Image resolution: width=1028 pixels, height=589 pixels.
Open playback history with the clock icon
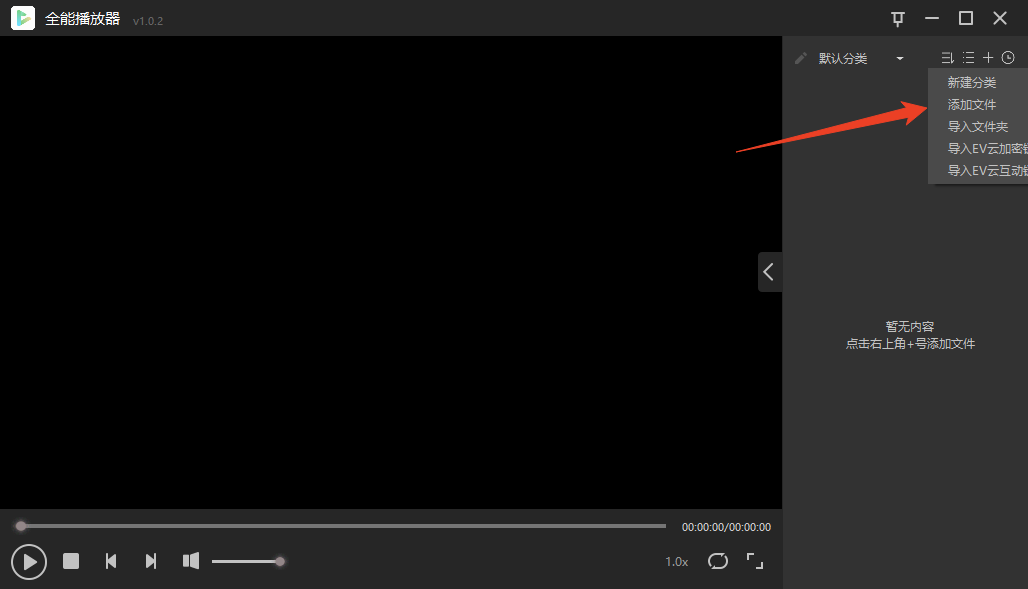click(1008, 58)
